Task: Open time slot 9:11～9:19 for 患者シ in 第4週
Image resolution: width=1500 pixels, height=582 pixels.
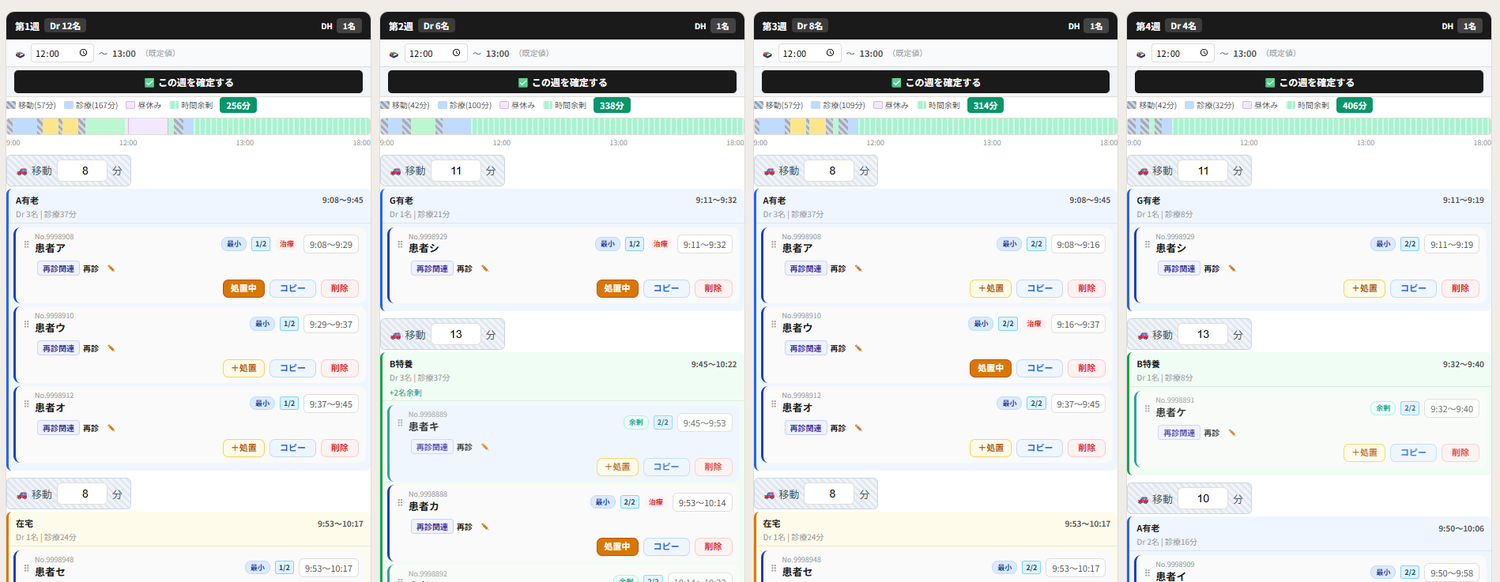Action: point(1452,244)
